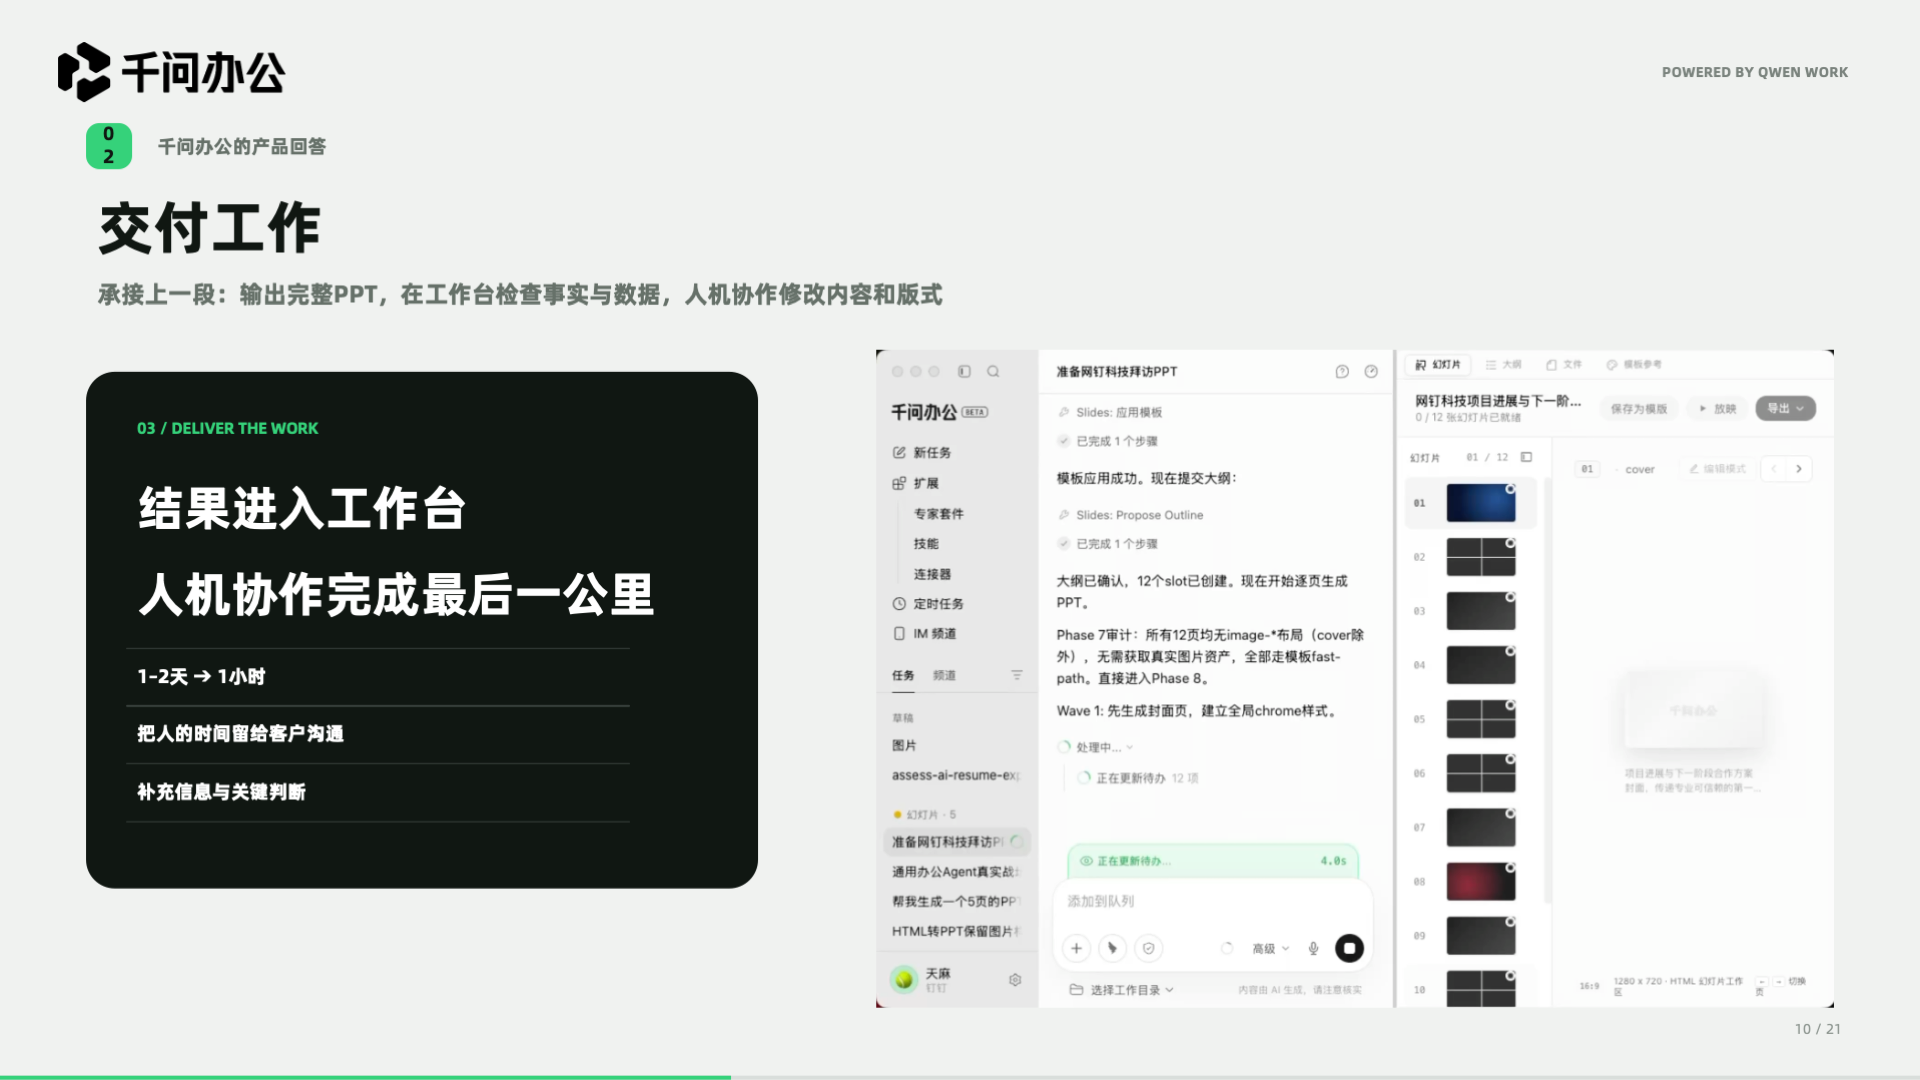Open the IM 频道 phone icon
1920x1080 pixels.
899,634
